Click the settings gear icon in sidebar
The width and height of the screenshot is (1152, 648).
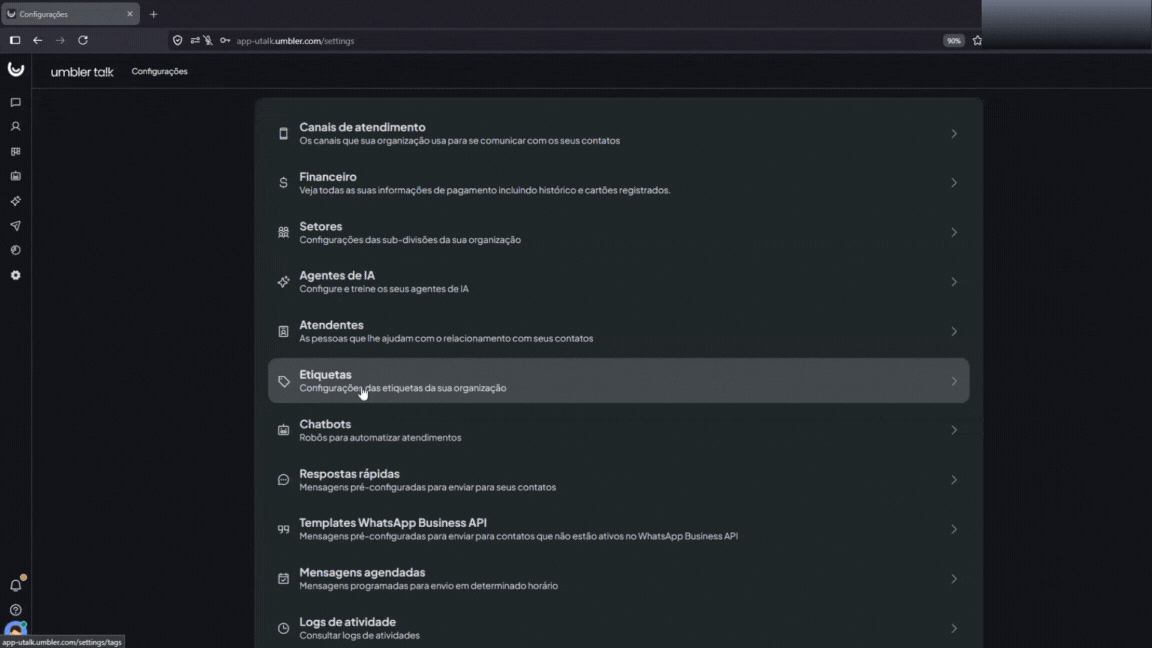pos(15,275)
